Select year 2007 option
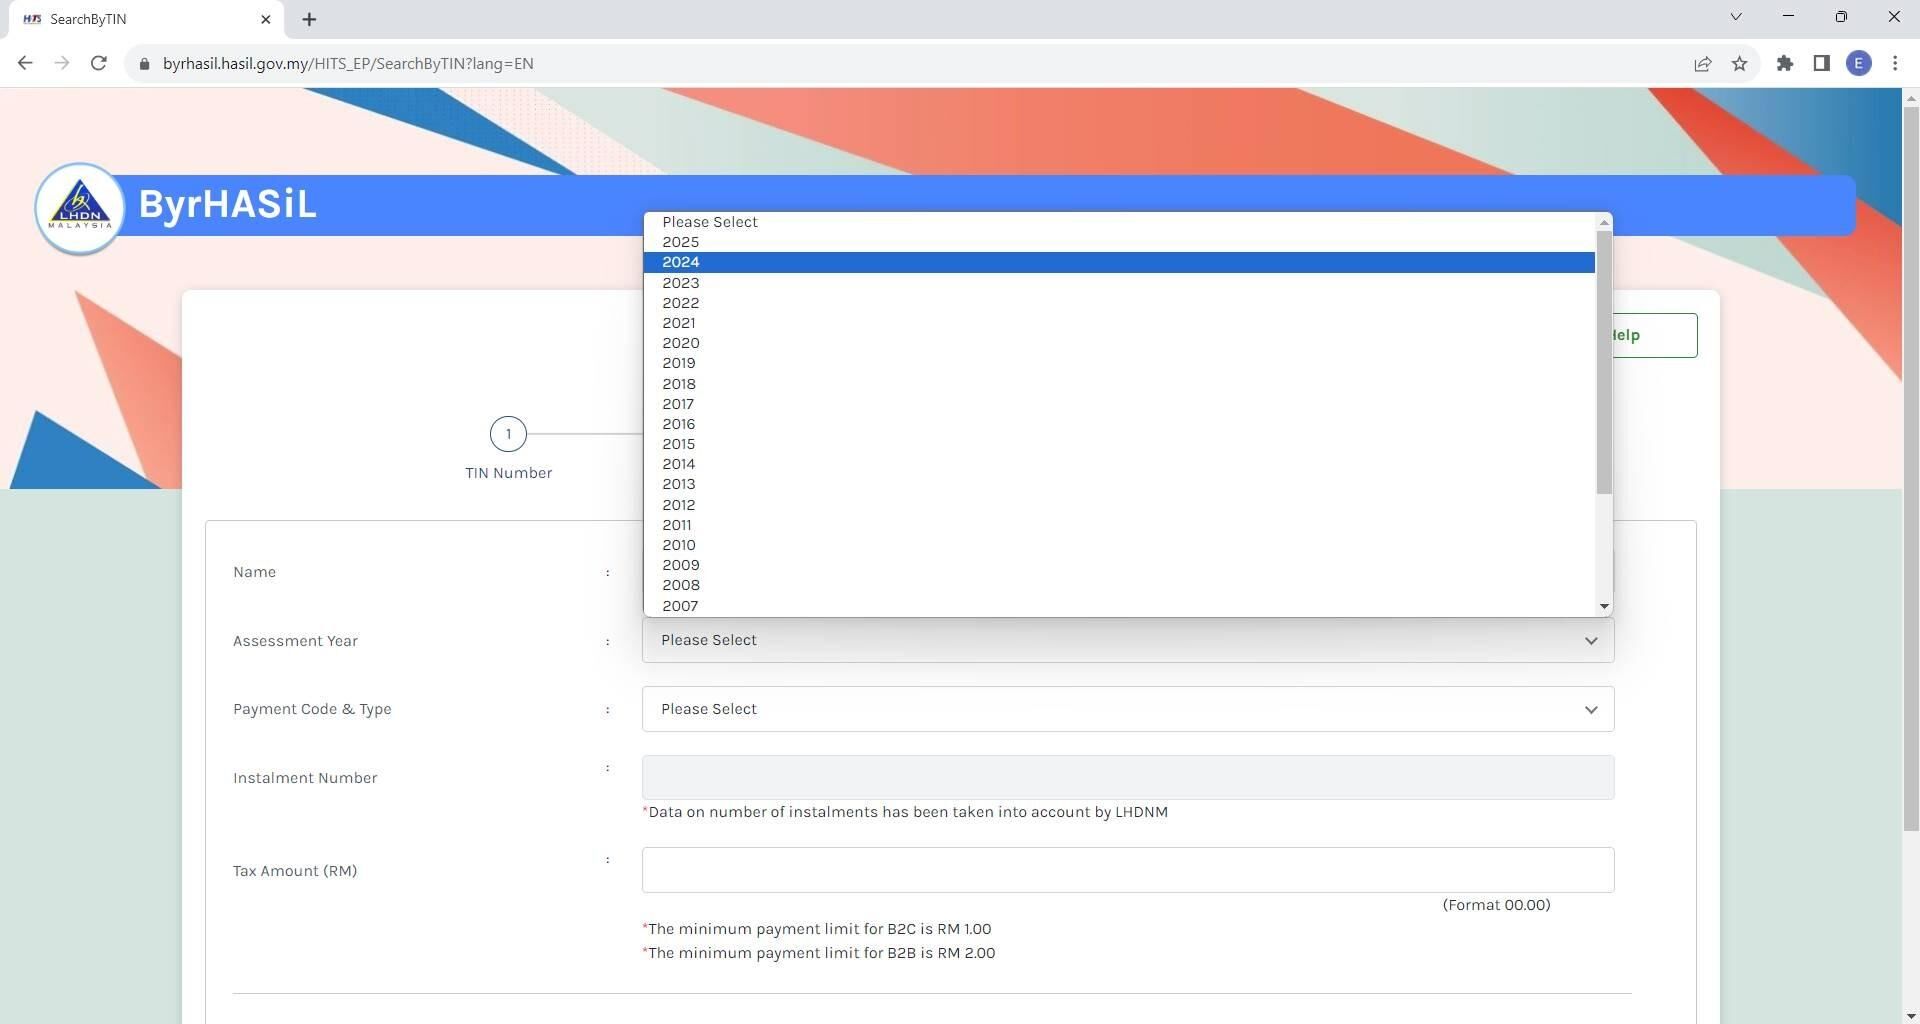This screenshot has width=1920, height=1024. tap(1119, 606)
